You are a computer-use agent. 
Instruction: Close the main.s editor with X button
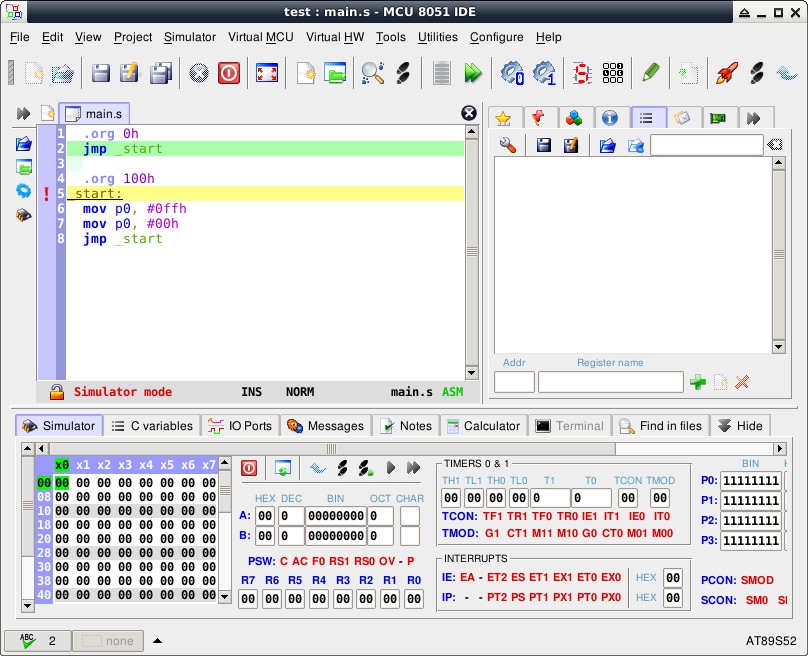tap(468, 114)
